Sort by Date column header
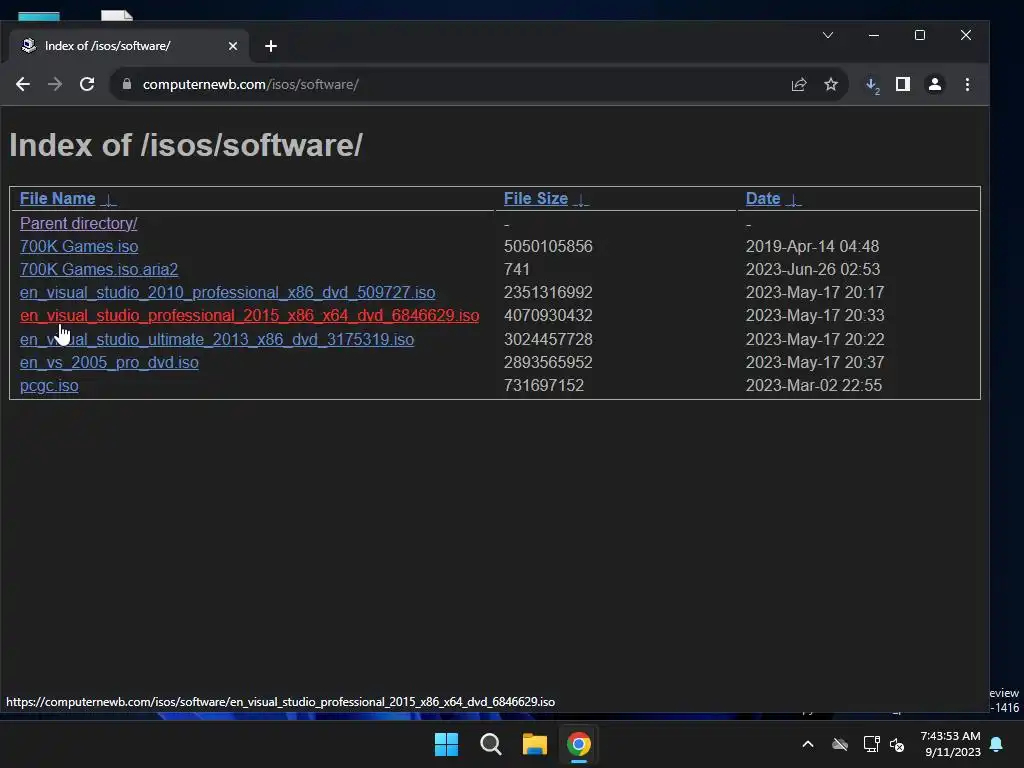The width and height of the screenshot is (1024, 768). [x=763, y=199]
